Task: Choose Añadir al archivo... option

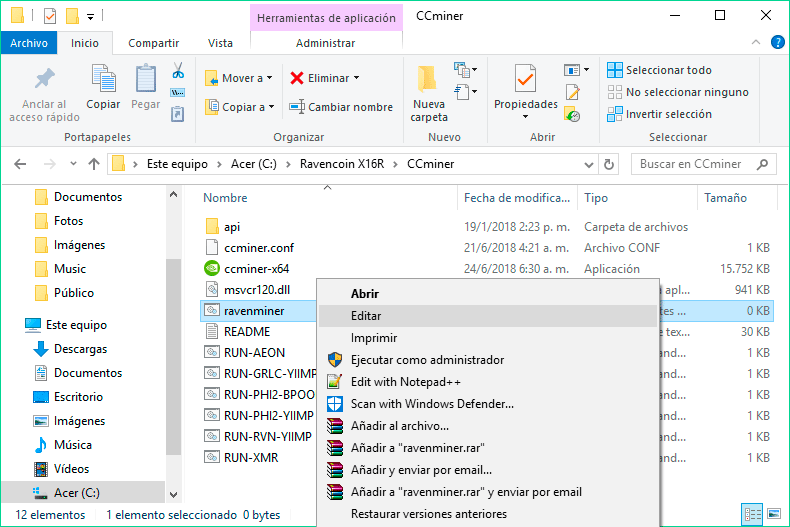Action: (x=488, y=426)
